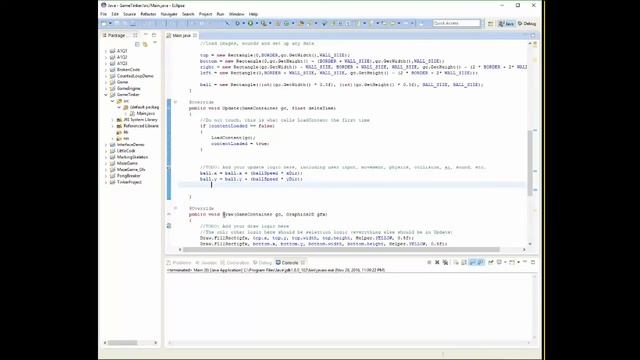Select the Package Explorer tab
The width and height of the screenshot is (640, 360).
(x=117, y=36)
